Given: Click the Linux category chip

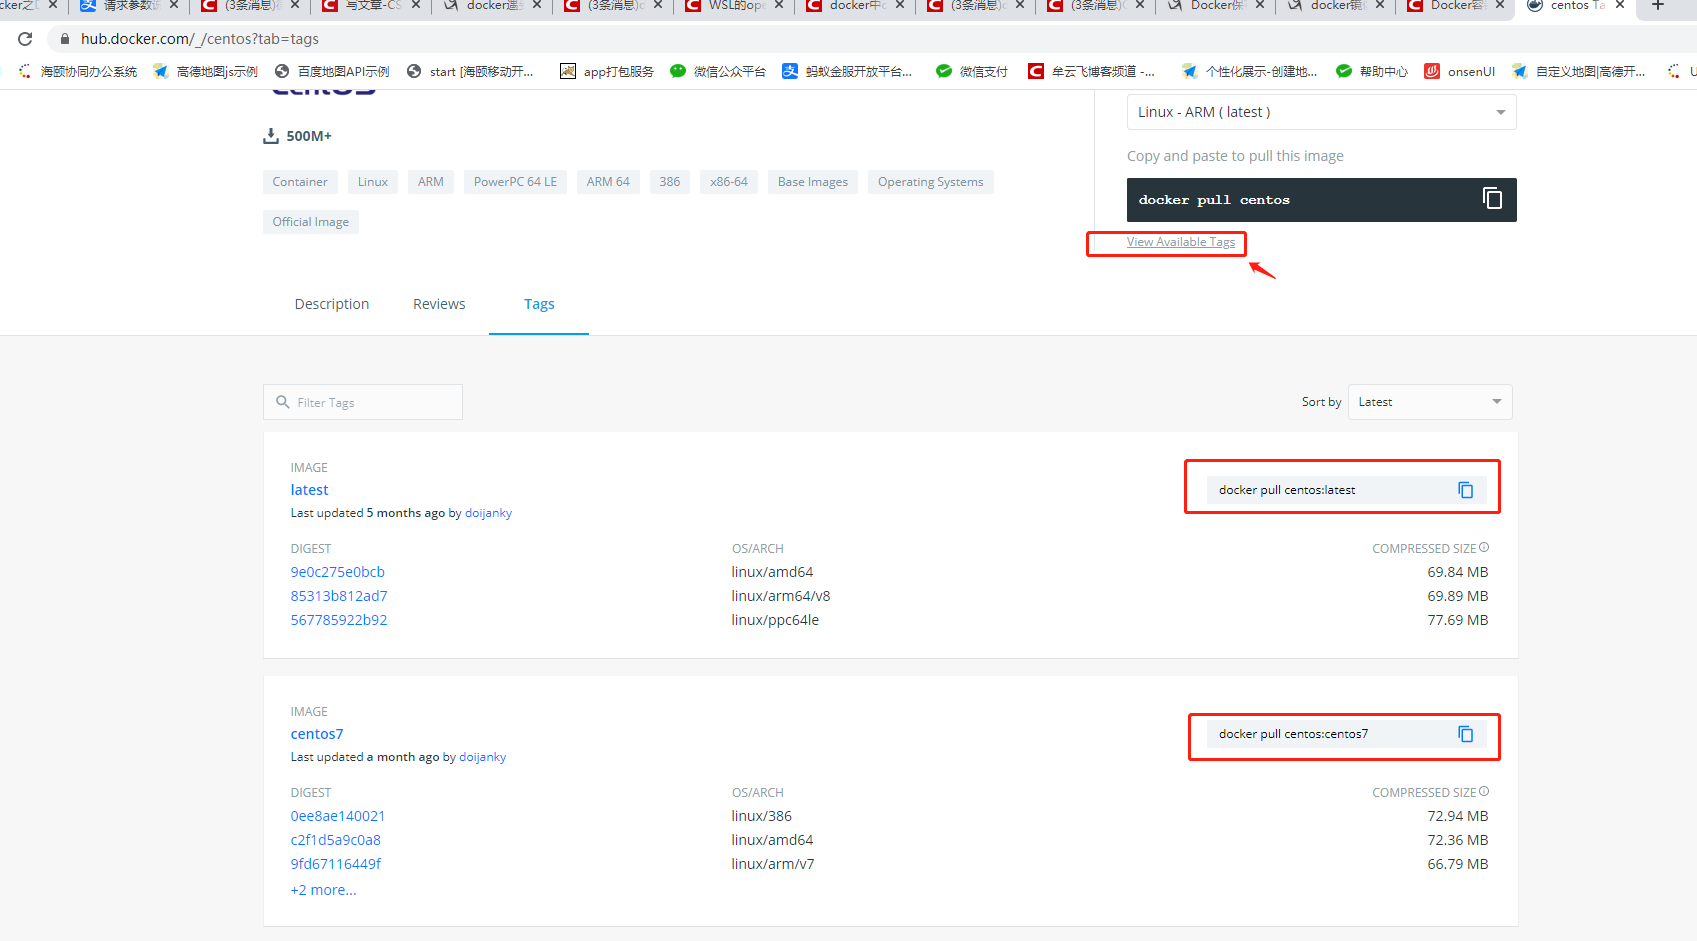Looking at the screenshot, I should (x=373, y=182).
